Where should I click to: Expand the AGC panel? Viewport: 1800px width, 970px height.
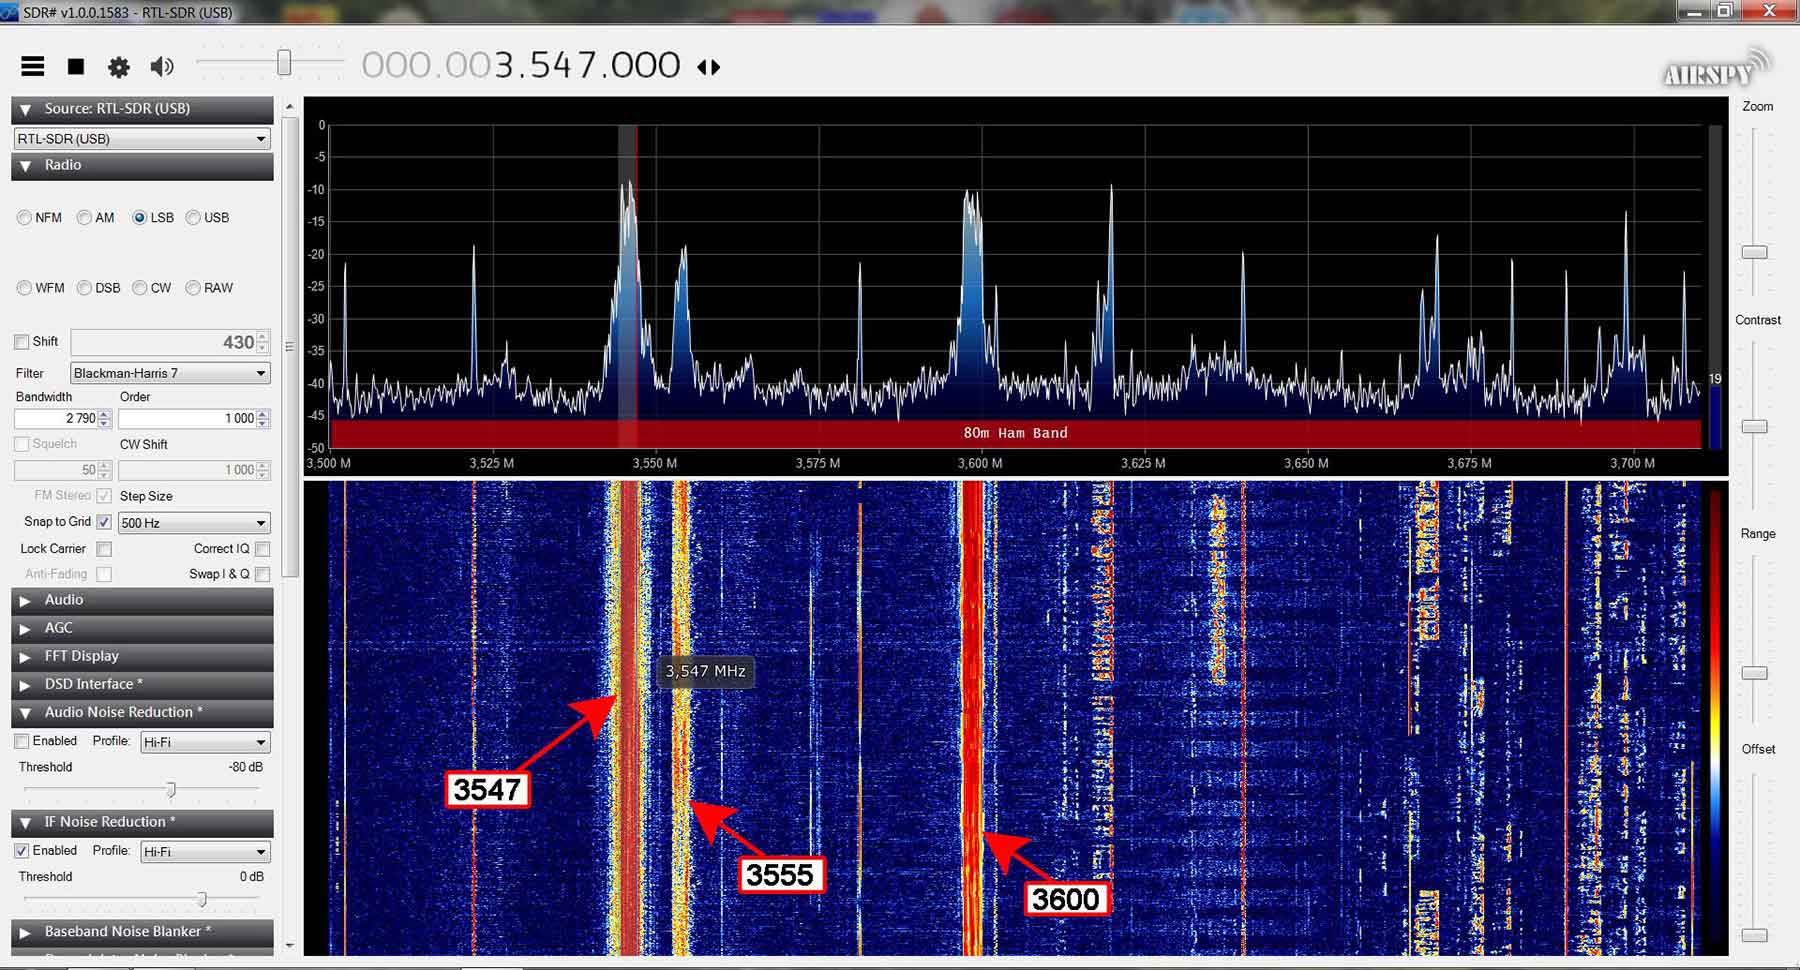pos(142,628)
